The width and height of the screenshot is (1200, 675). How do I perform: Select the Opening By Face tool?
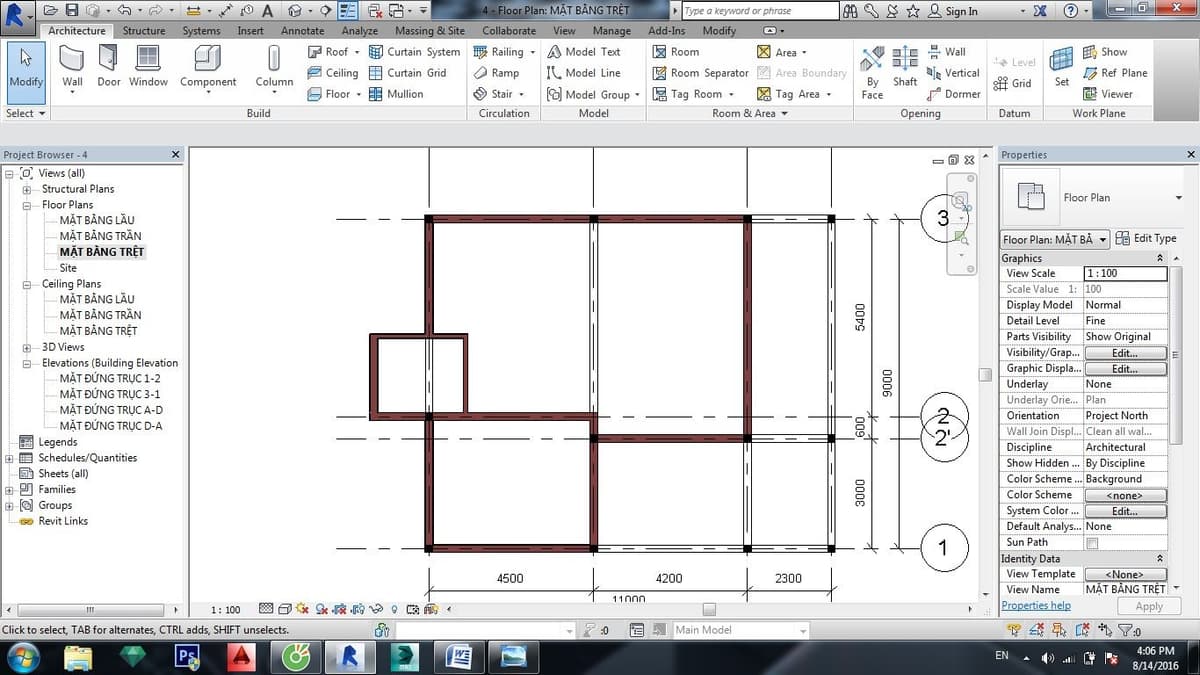coord(872,73)
